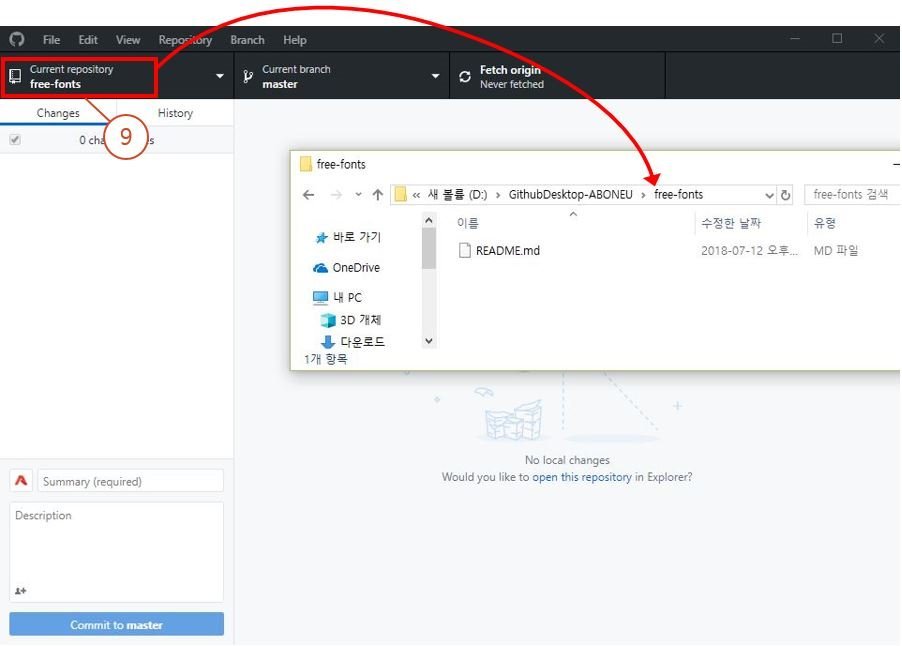Expand the Current branch master dropdown arrow
902x646 pixels.
coord(435,76)
